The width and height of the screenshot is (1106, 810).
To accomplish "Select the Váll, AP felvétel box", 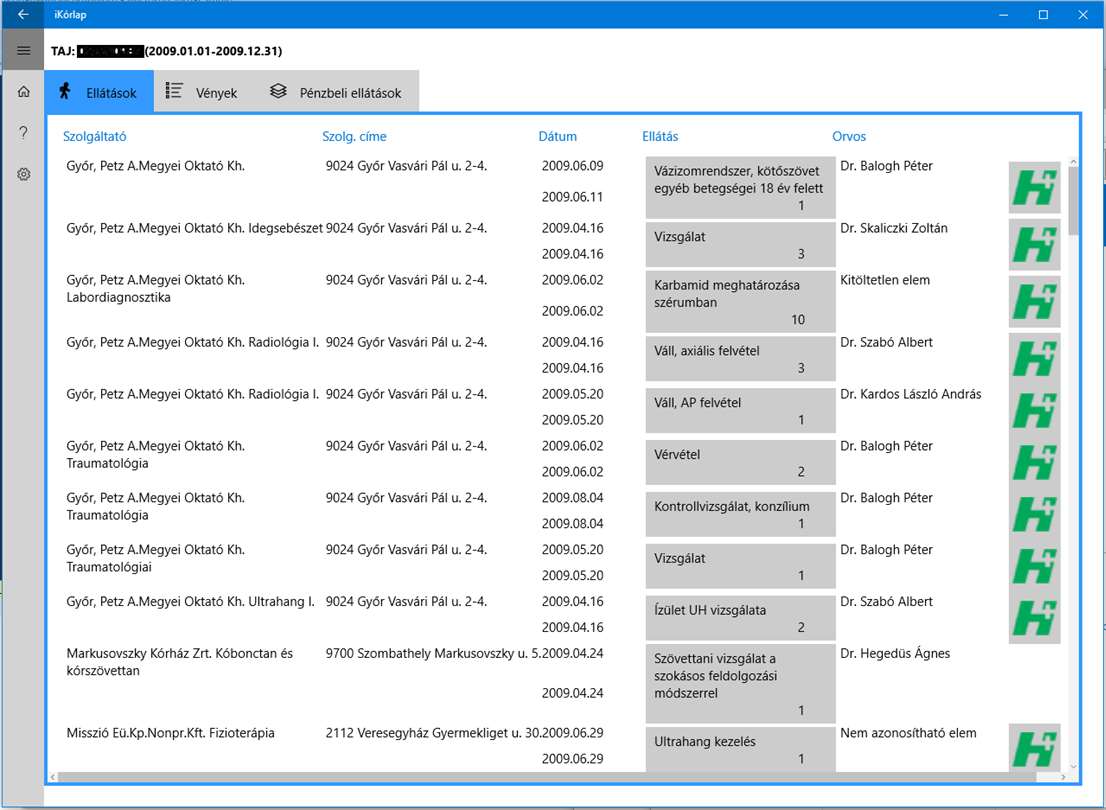I will click(x=740, y=411).
